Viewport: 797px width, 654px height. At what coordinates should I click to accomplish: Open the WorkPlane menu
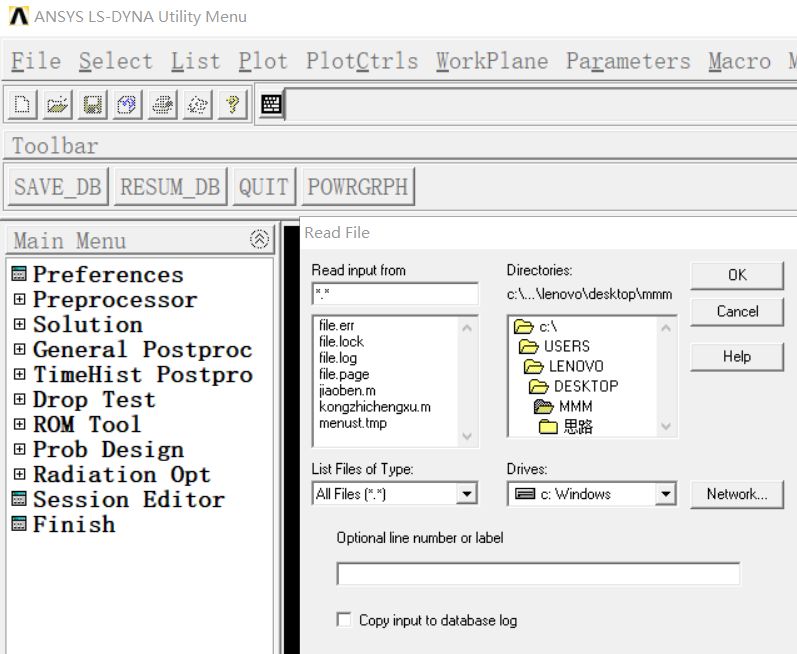pyautogui.click(x=492, y=61)
